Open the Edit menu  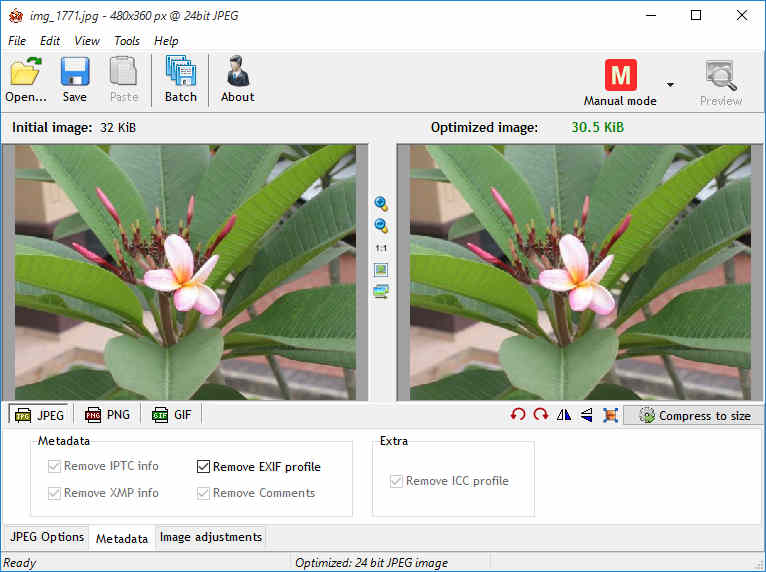50,41
